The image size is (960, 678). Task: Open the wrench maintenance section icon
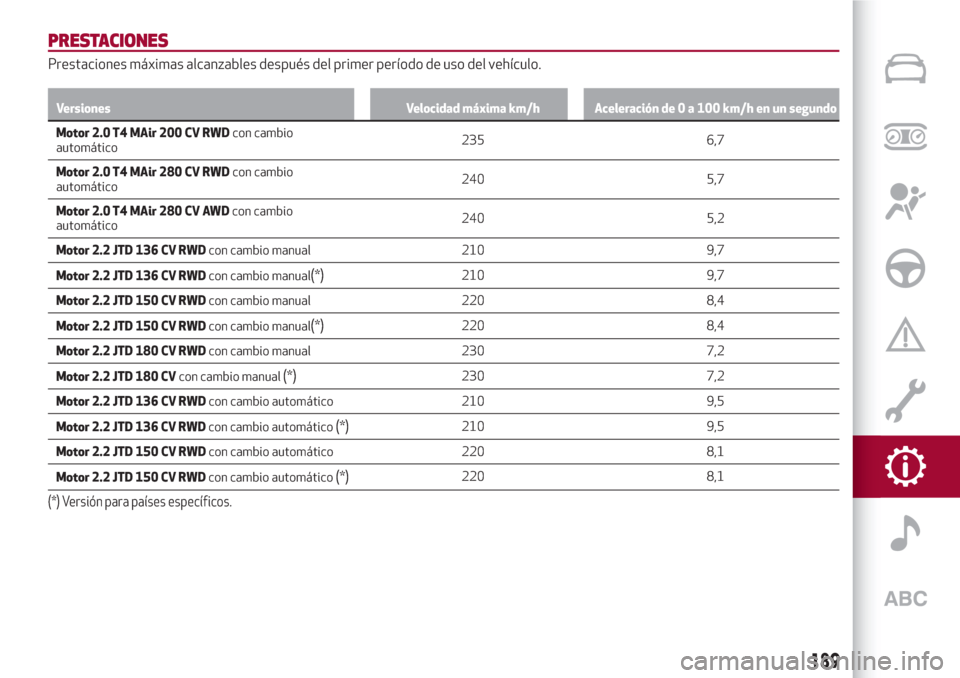[905, 401]
